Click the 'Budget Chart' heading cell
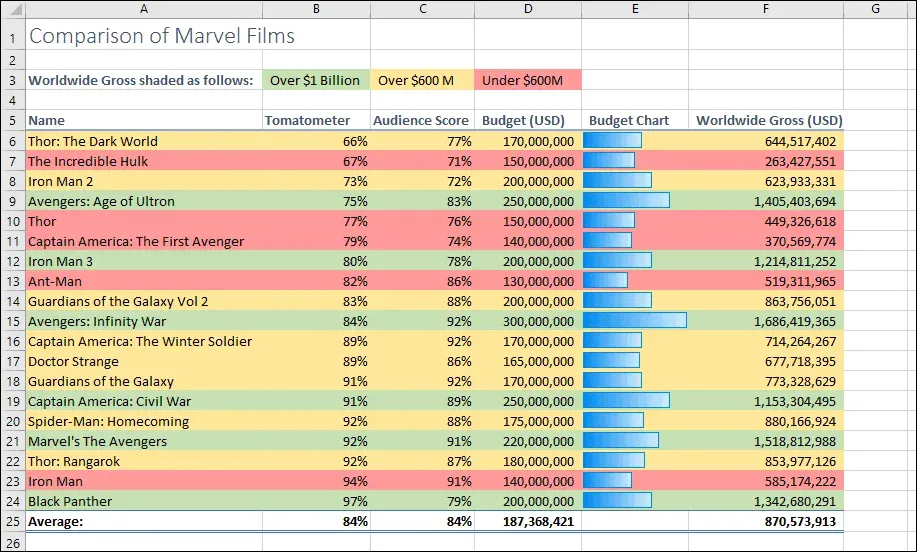The image size is (917, 552). tap(633, 121)
